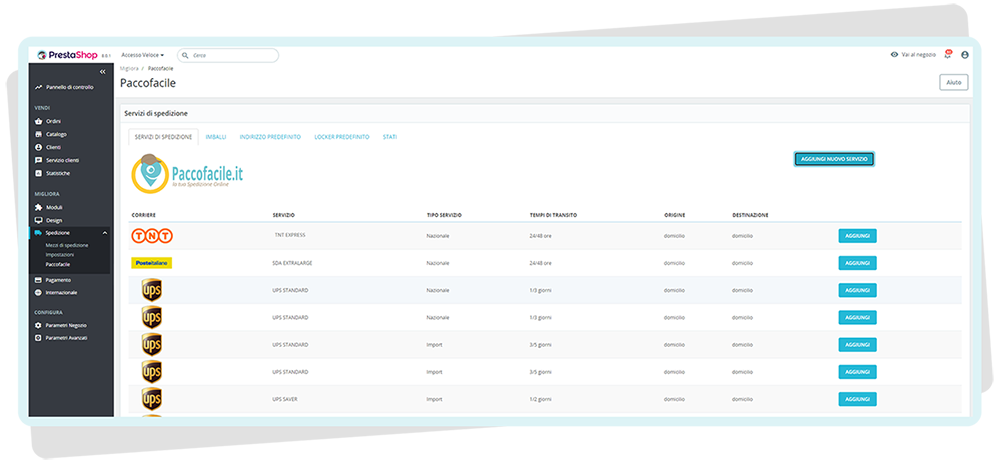Open Mezzi di spedizione submenu item
This screenshot has width=1000, height=462.
(x=67, y=245)
